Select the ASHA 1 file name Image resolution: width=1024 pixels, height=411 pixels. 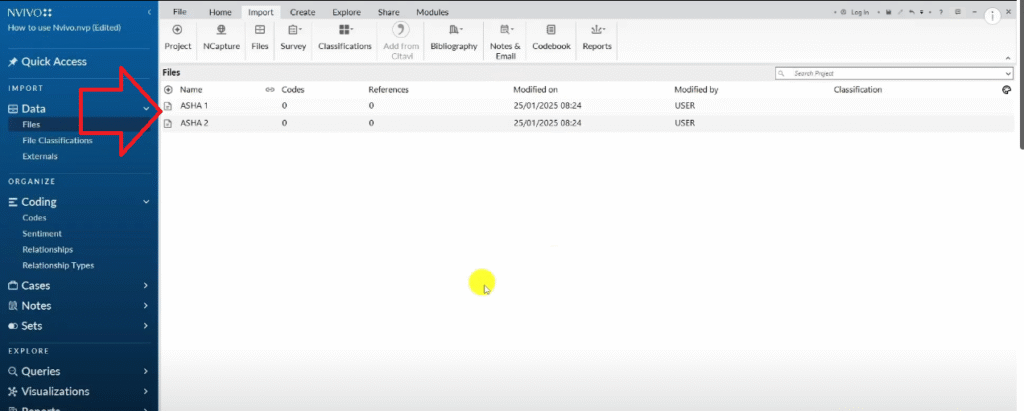pyautogui.click(x=194, y=106)
